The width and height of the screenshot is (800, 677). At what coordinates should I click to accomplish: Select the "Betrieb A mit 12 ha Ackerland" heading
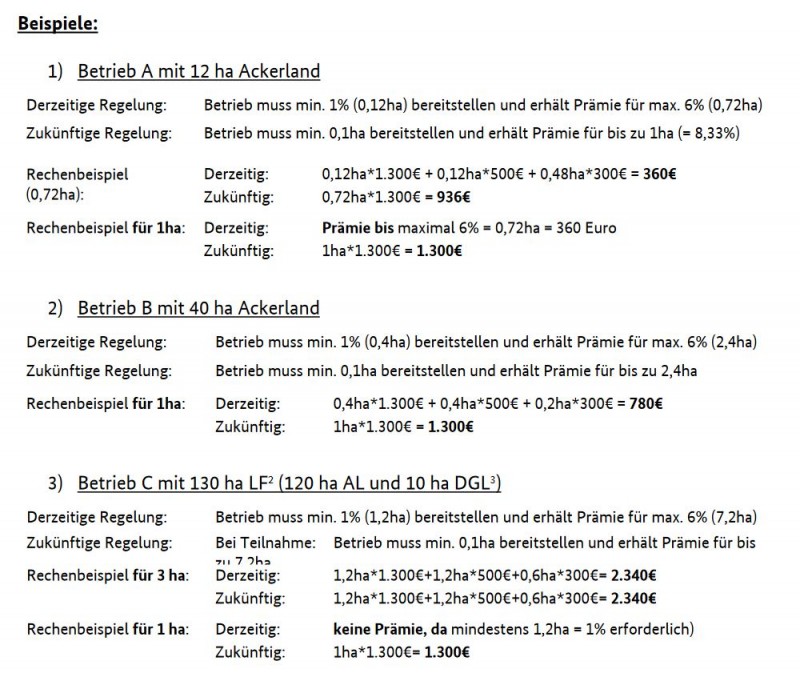pos(198,71)
